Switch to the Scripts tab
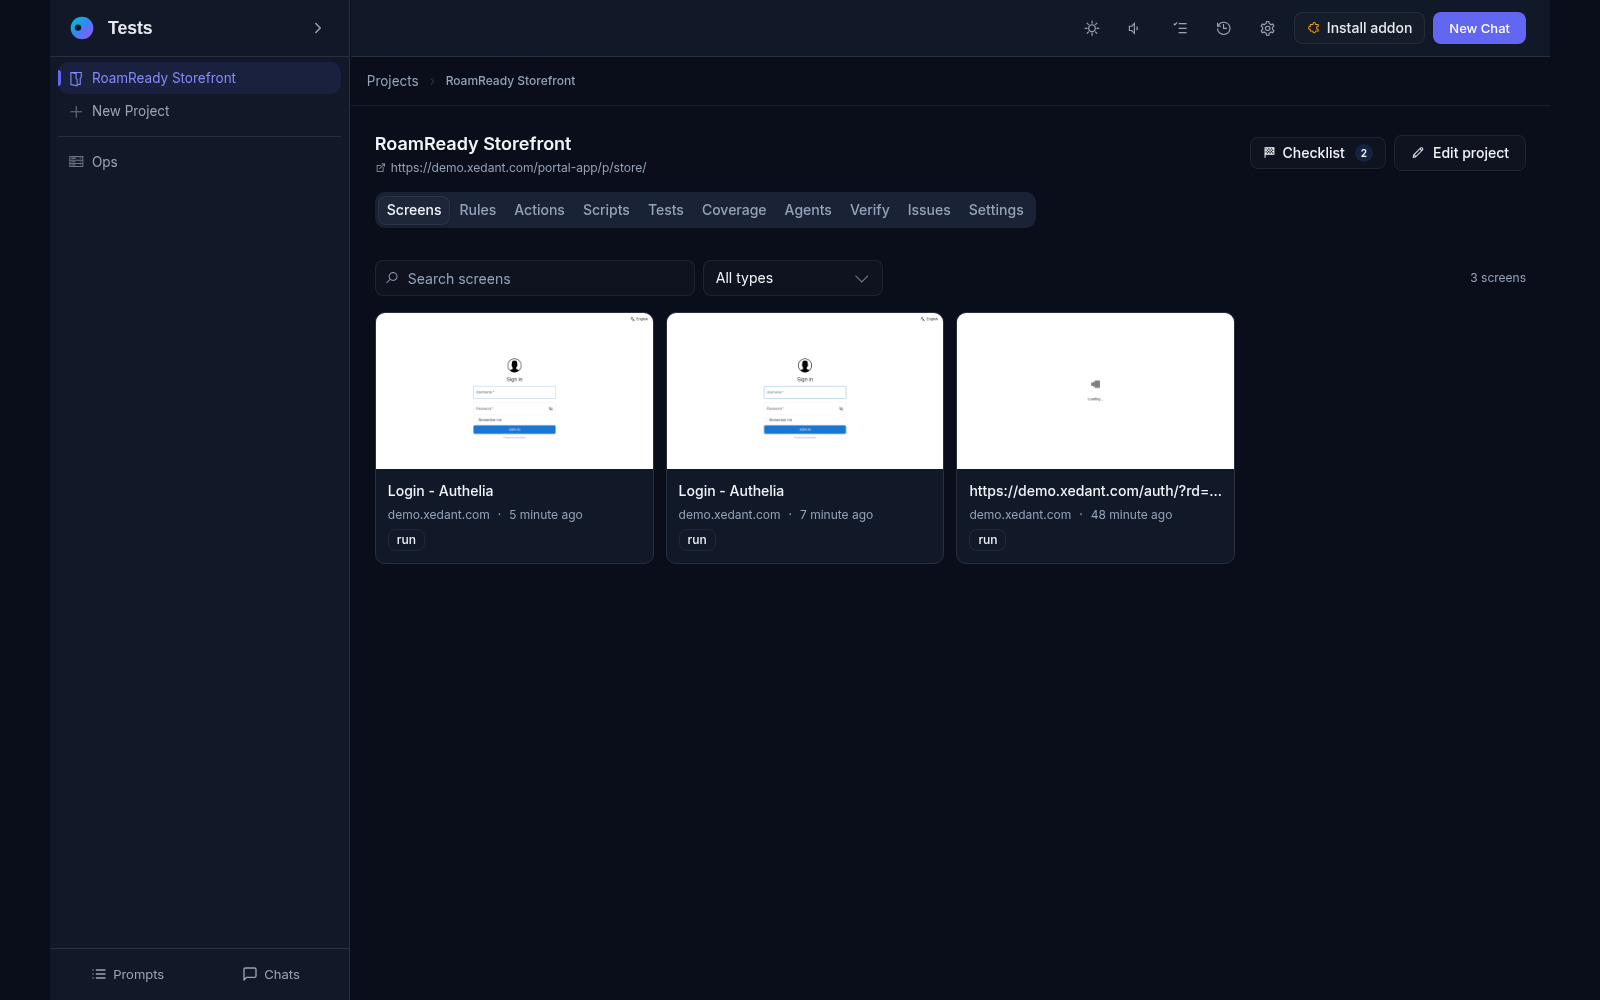 tap(606, 210)
